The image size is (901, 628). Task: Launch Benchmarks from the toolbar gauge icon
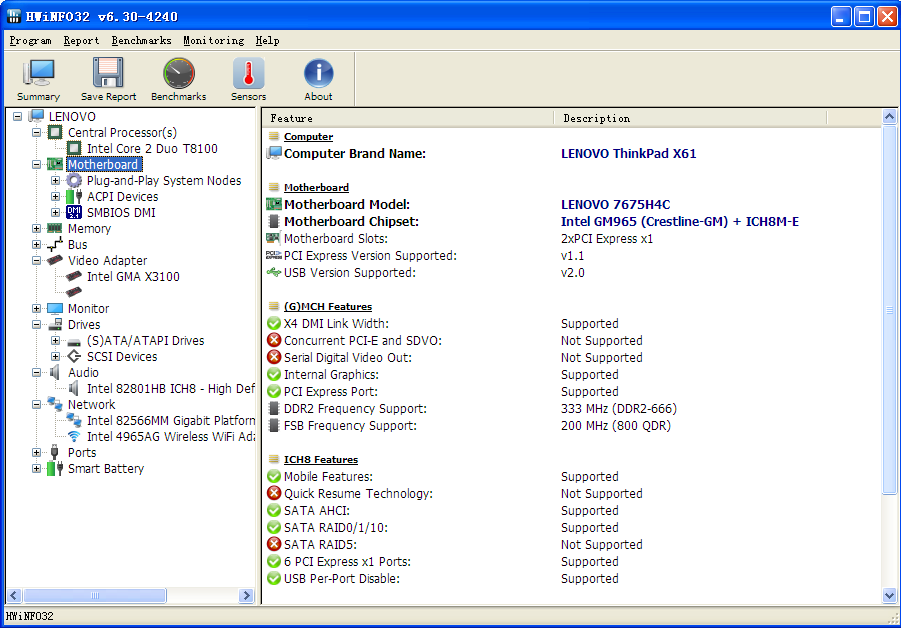179,73
